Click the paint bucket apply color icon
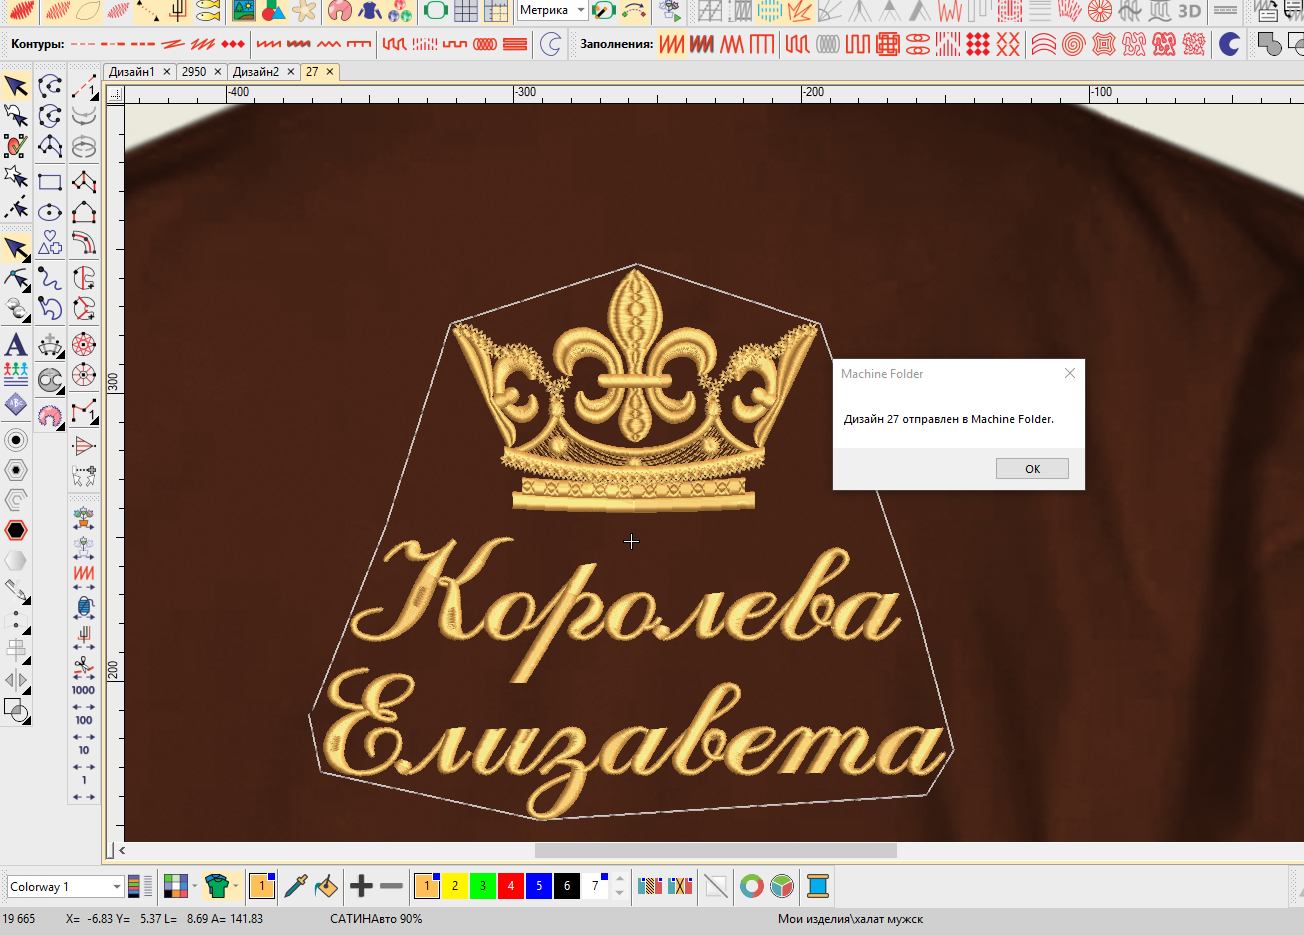 point(326,886)
